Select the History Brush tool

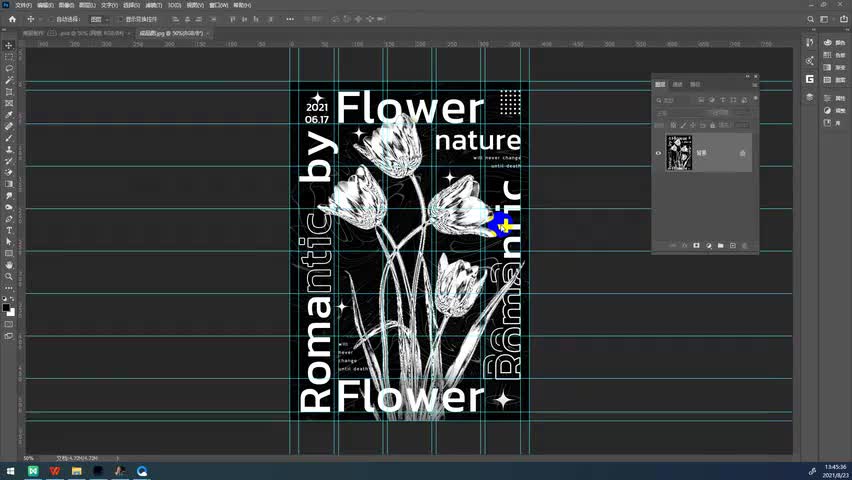[x=9, y=161]
